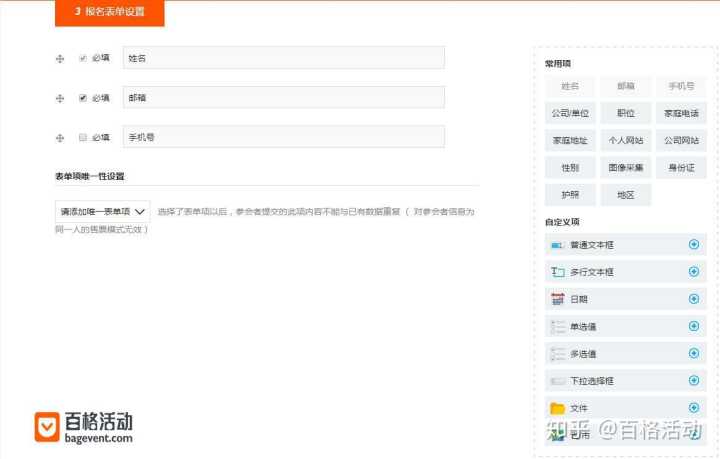Click the move handle beside the 邮箱 field

tap(60, 98)
